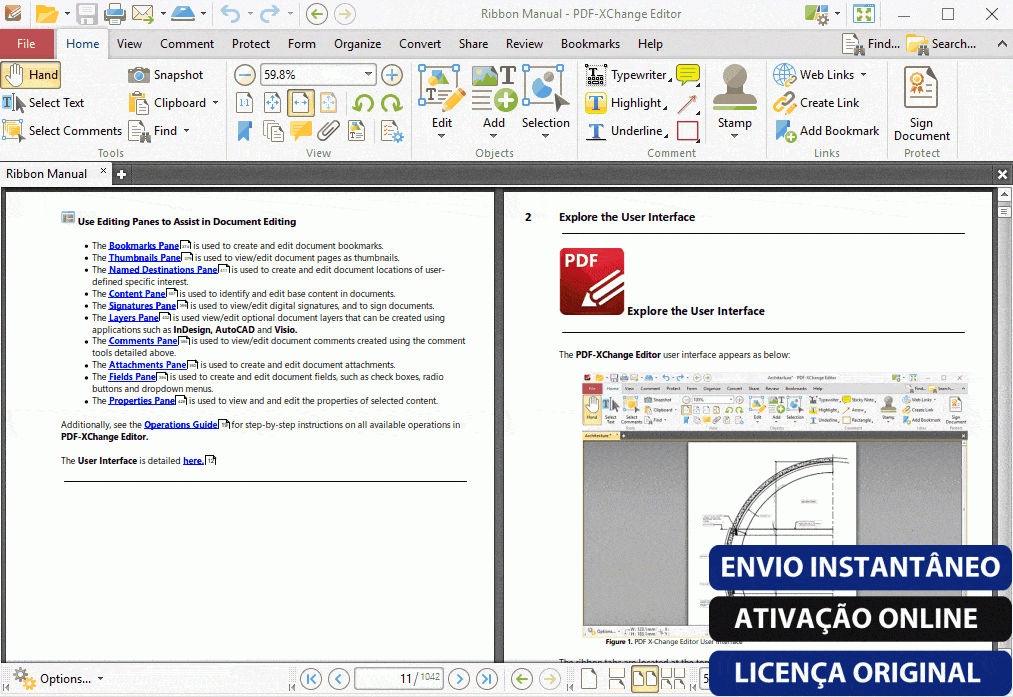Expand the Selection dropdown
Screen dimensions: 1013x697
pos(545,136)
